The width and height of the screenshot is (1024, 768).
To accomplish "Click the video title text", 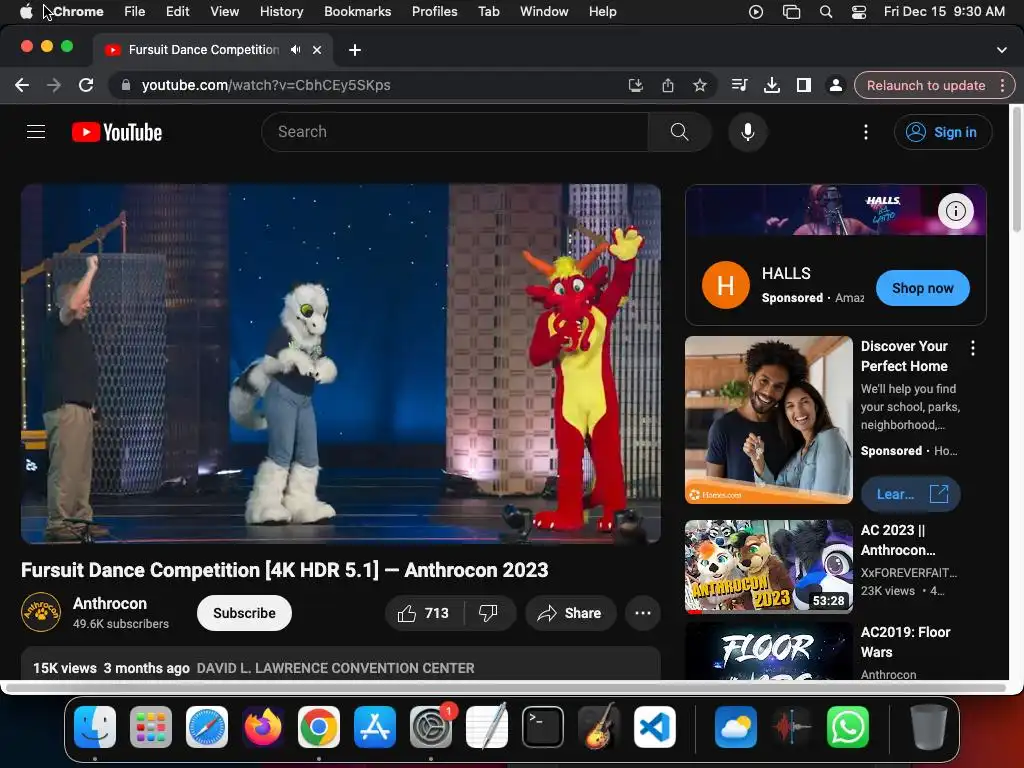I will (x=285, y=570).
